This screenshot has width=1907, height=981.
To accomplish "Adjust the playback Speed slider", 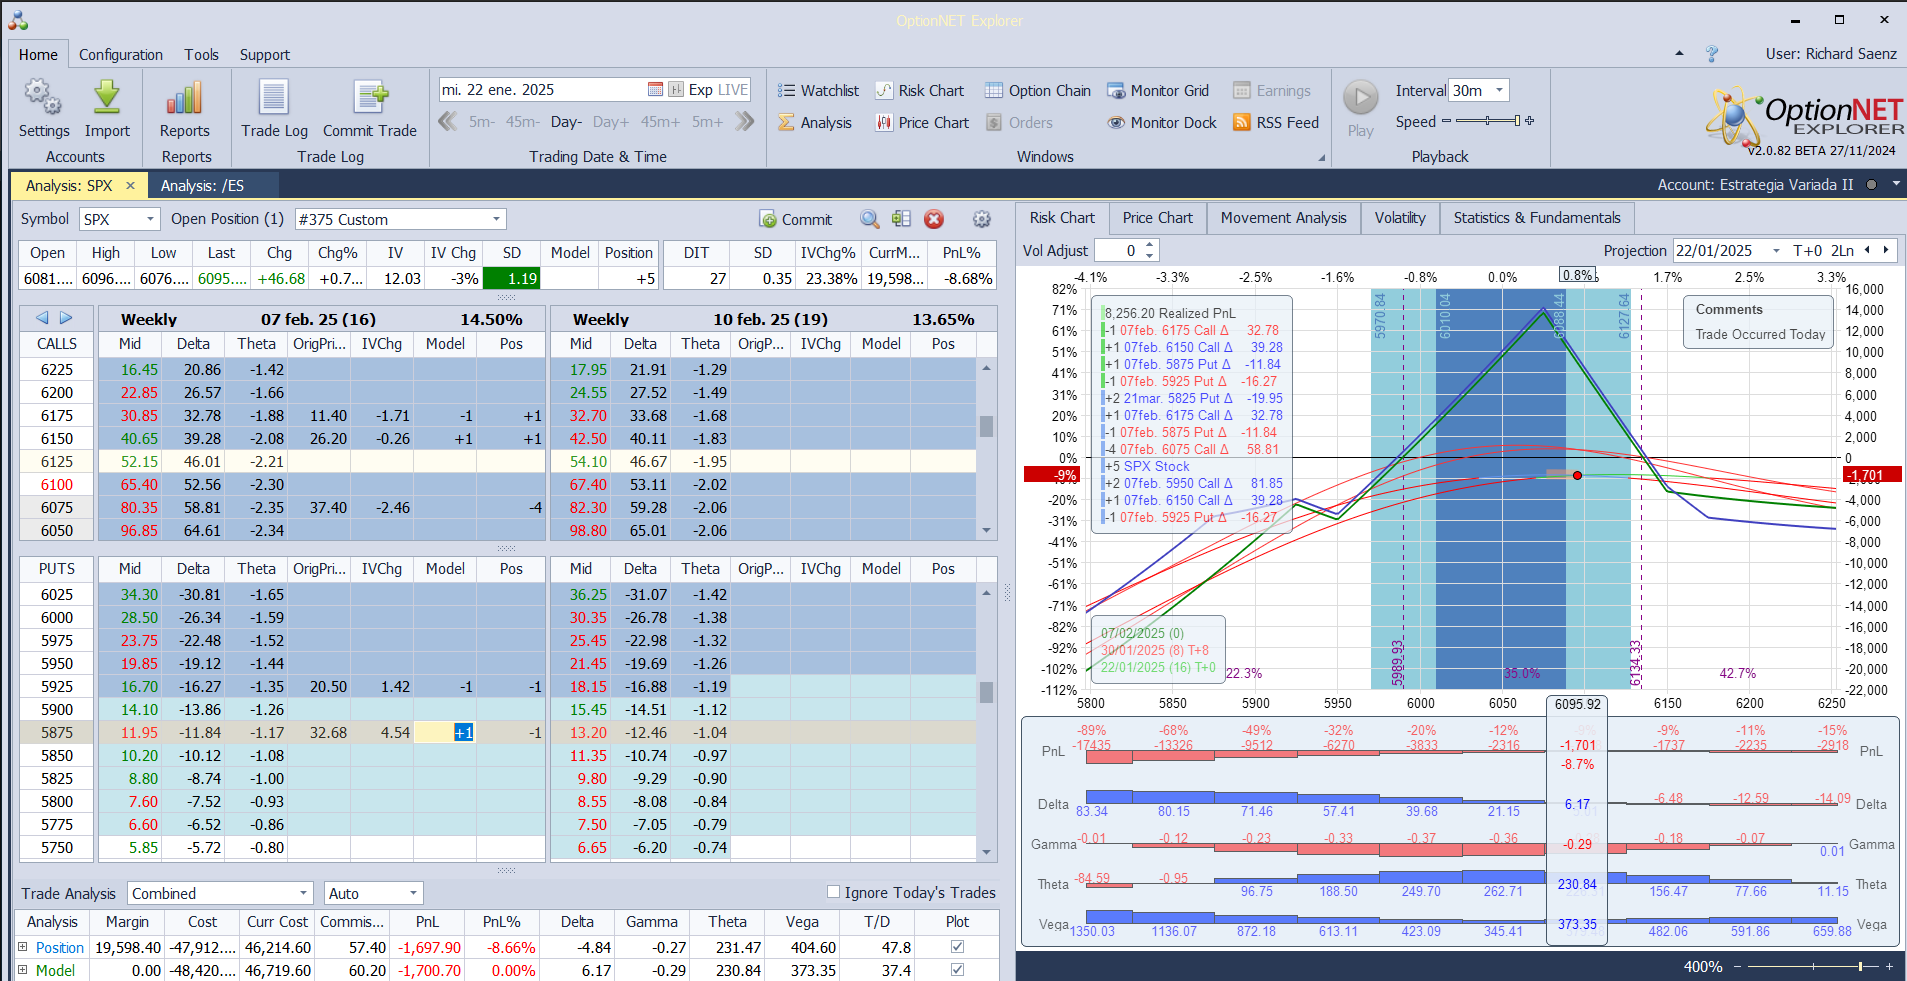I will pos(1488,121).
